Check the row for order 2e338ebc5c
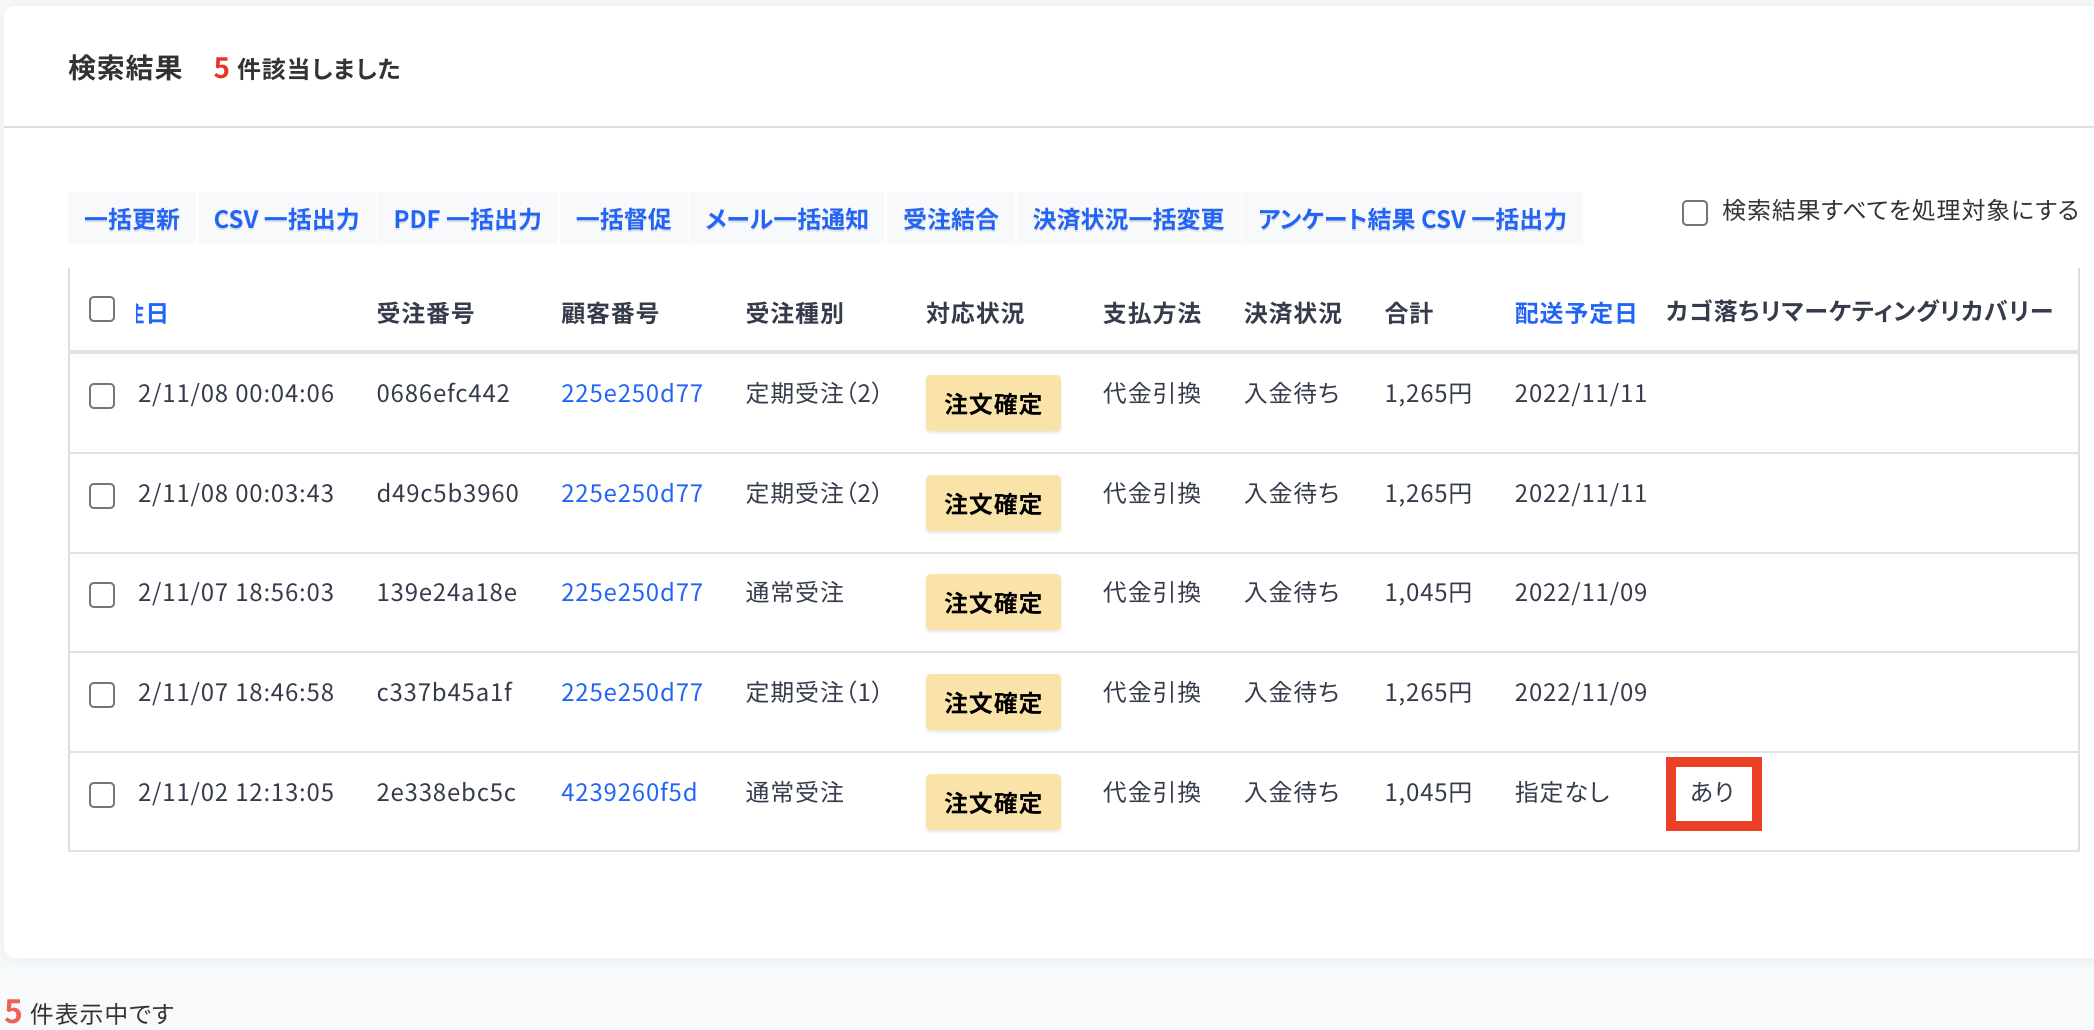This screenshot has height=1030, width=2094. click(102, 795)
